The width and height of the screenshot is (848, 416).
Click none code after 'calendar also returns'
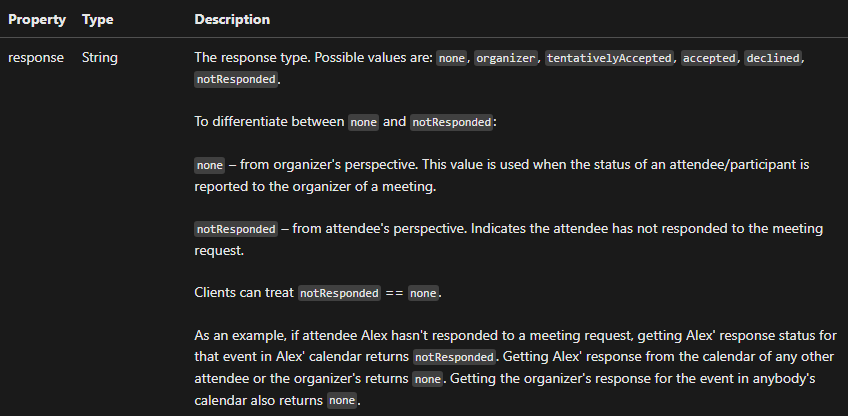click(x=342, y=400)
